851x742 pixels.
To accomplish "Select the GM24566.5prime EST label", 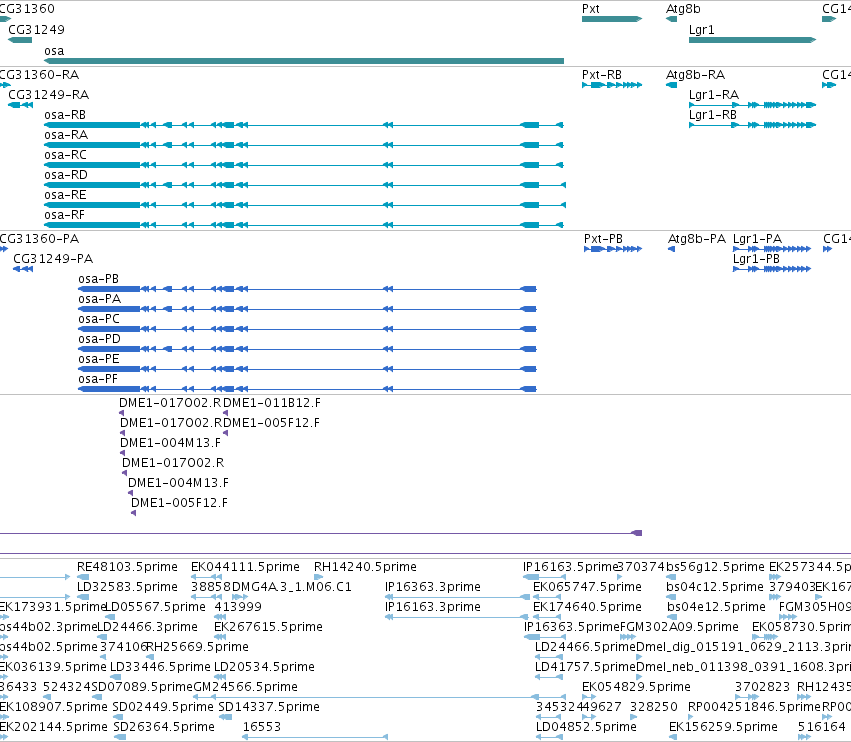I will tap(245, 687).
